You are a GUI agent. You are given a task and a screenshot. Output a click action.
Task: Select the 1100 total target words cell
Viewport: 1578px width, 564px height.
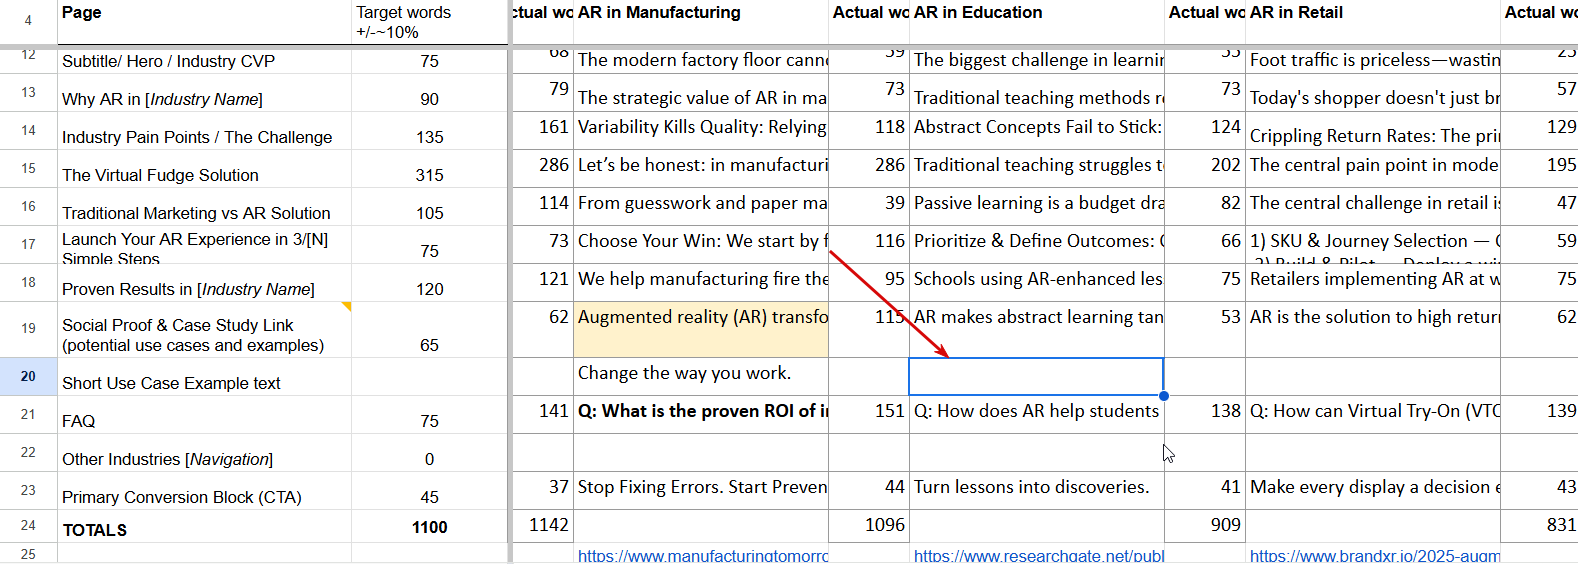tap(429, 527)
